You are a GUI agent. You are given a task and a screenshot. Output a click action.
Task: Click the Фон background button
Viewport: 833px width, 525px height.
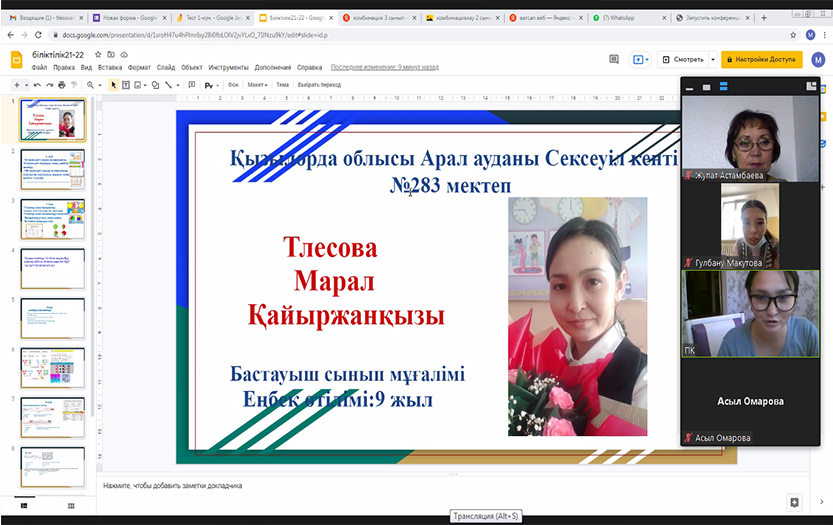[x=233, y=85]
